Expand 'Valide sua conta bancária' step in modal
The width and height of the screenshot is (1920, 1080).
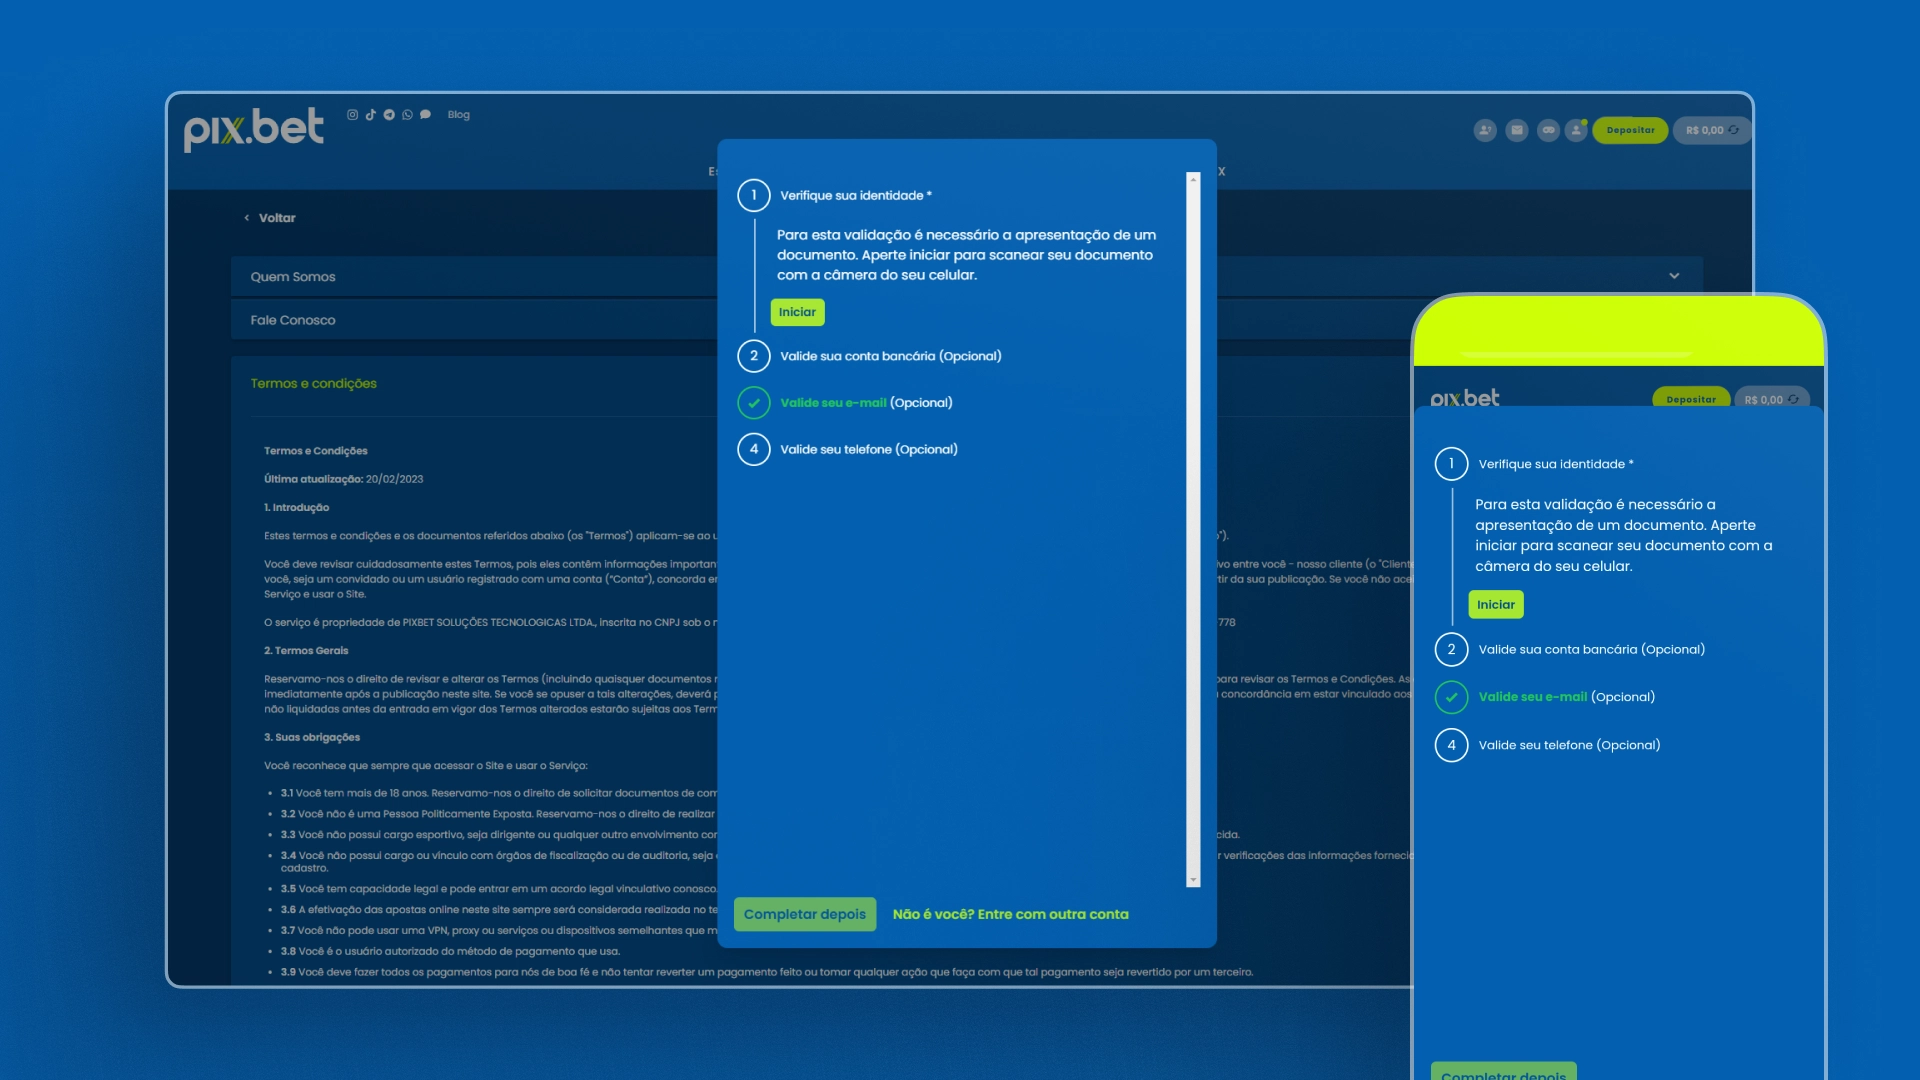[890, 356]
